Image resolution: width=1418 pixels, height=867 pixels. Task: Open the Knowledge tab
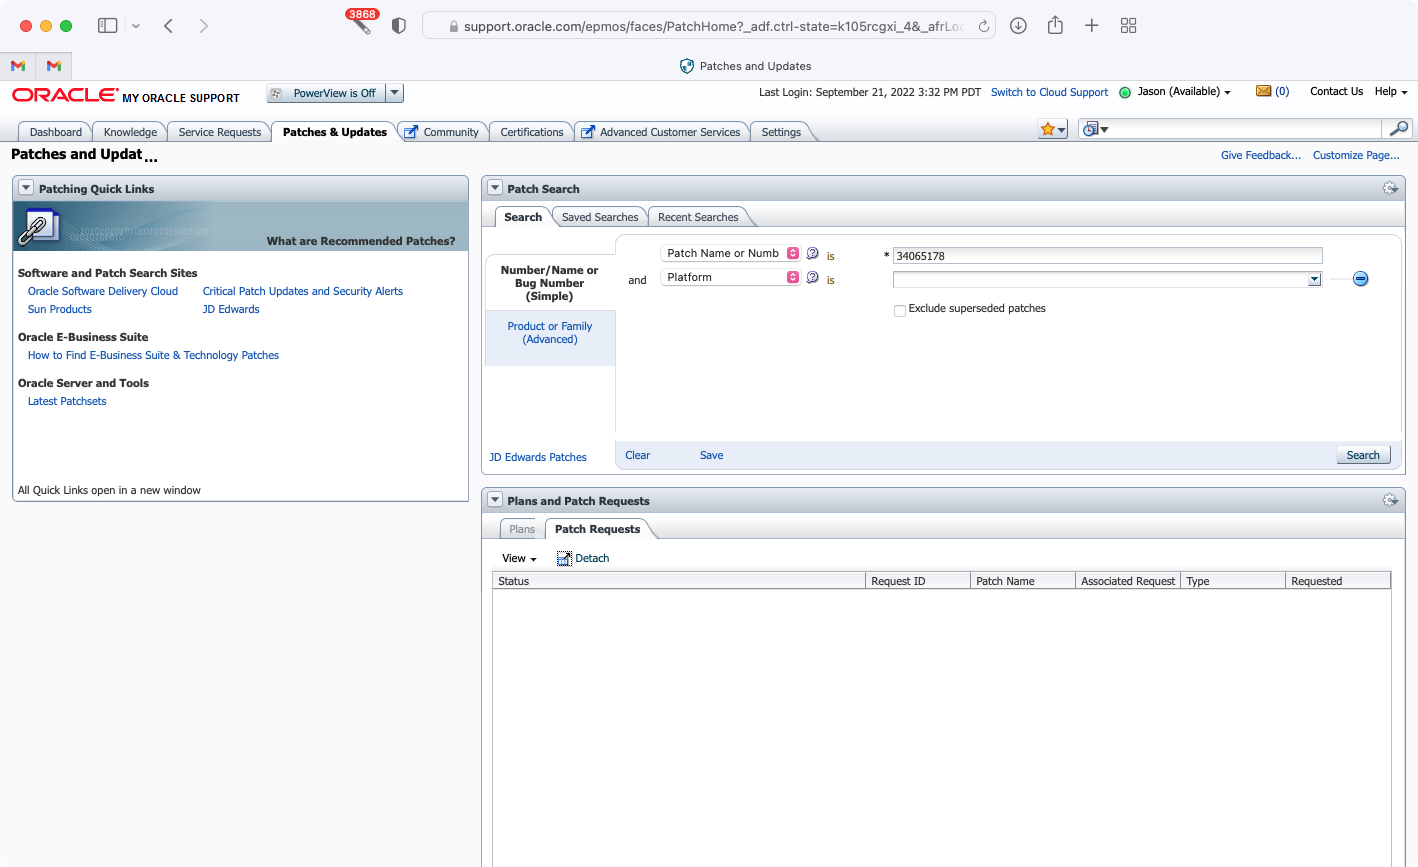pos(130,132)
